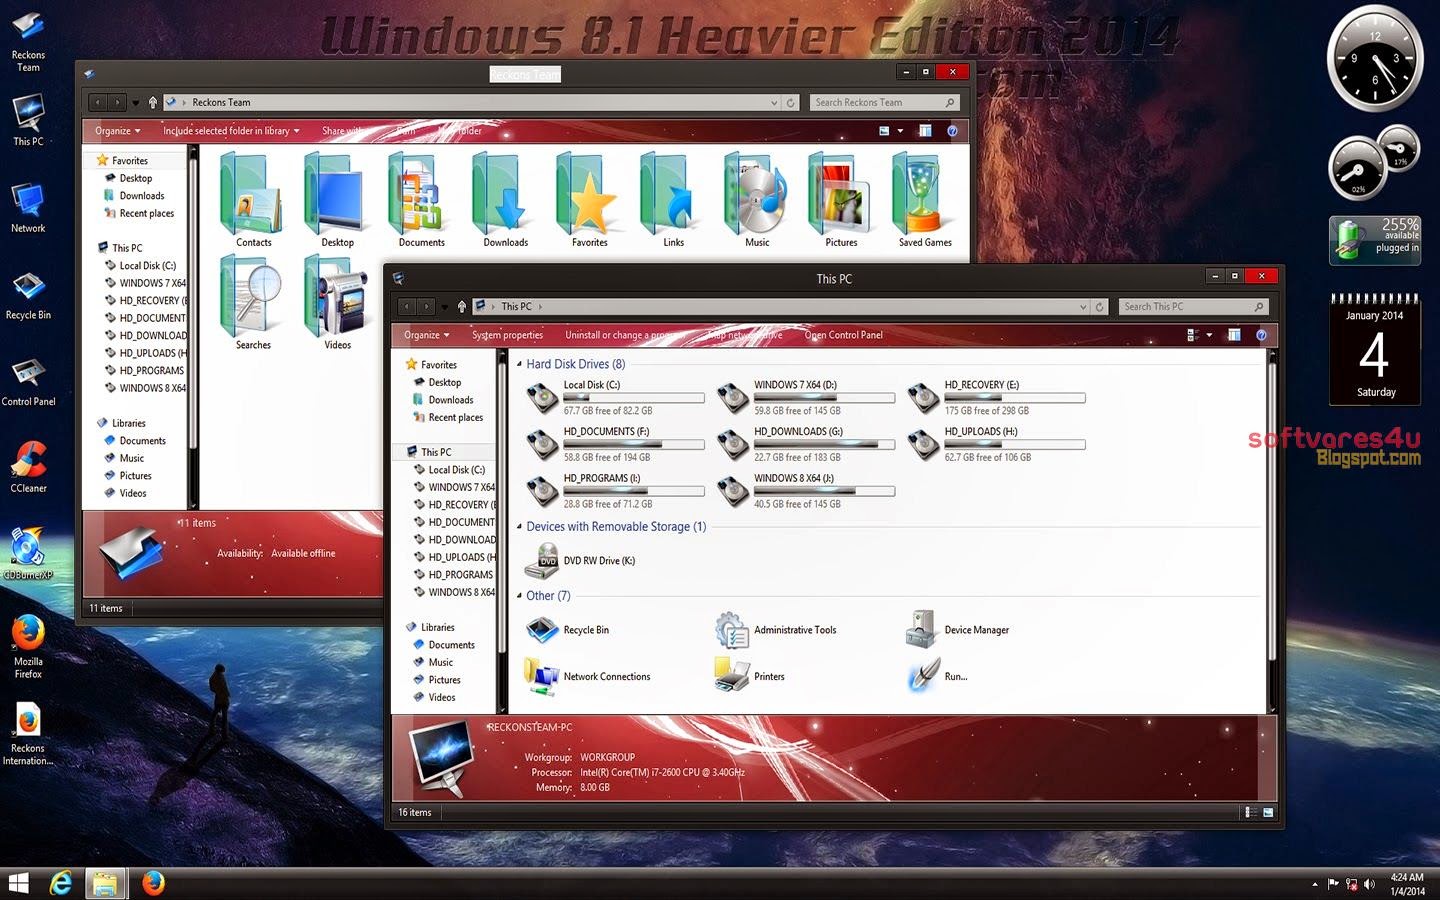Screen dimensions: 1440x900
Task: Expand address bar history in This PC window
Action: (x=1083, y=307)
